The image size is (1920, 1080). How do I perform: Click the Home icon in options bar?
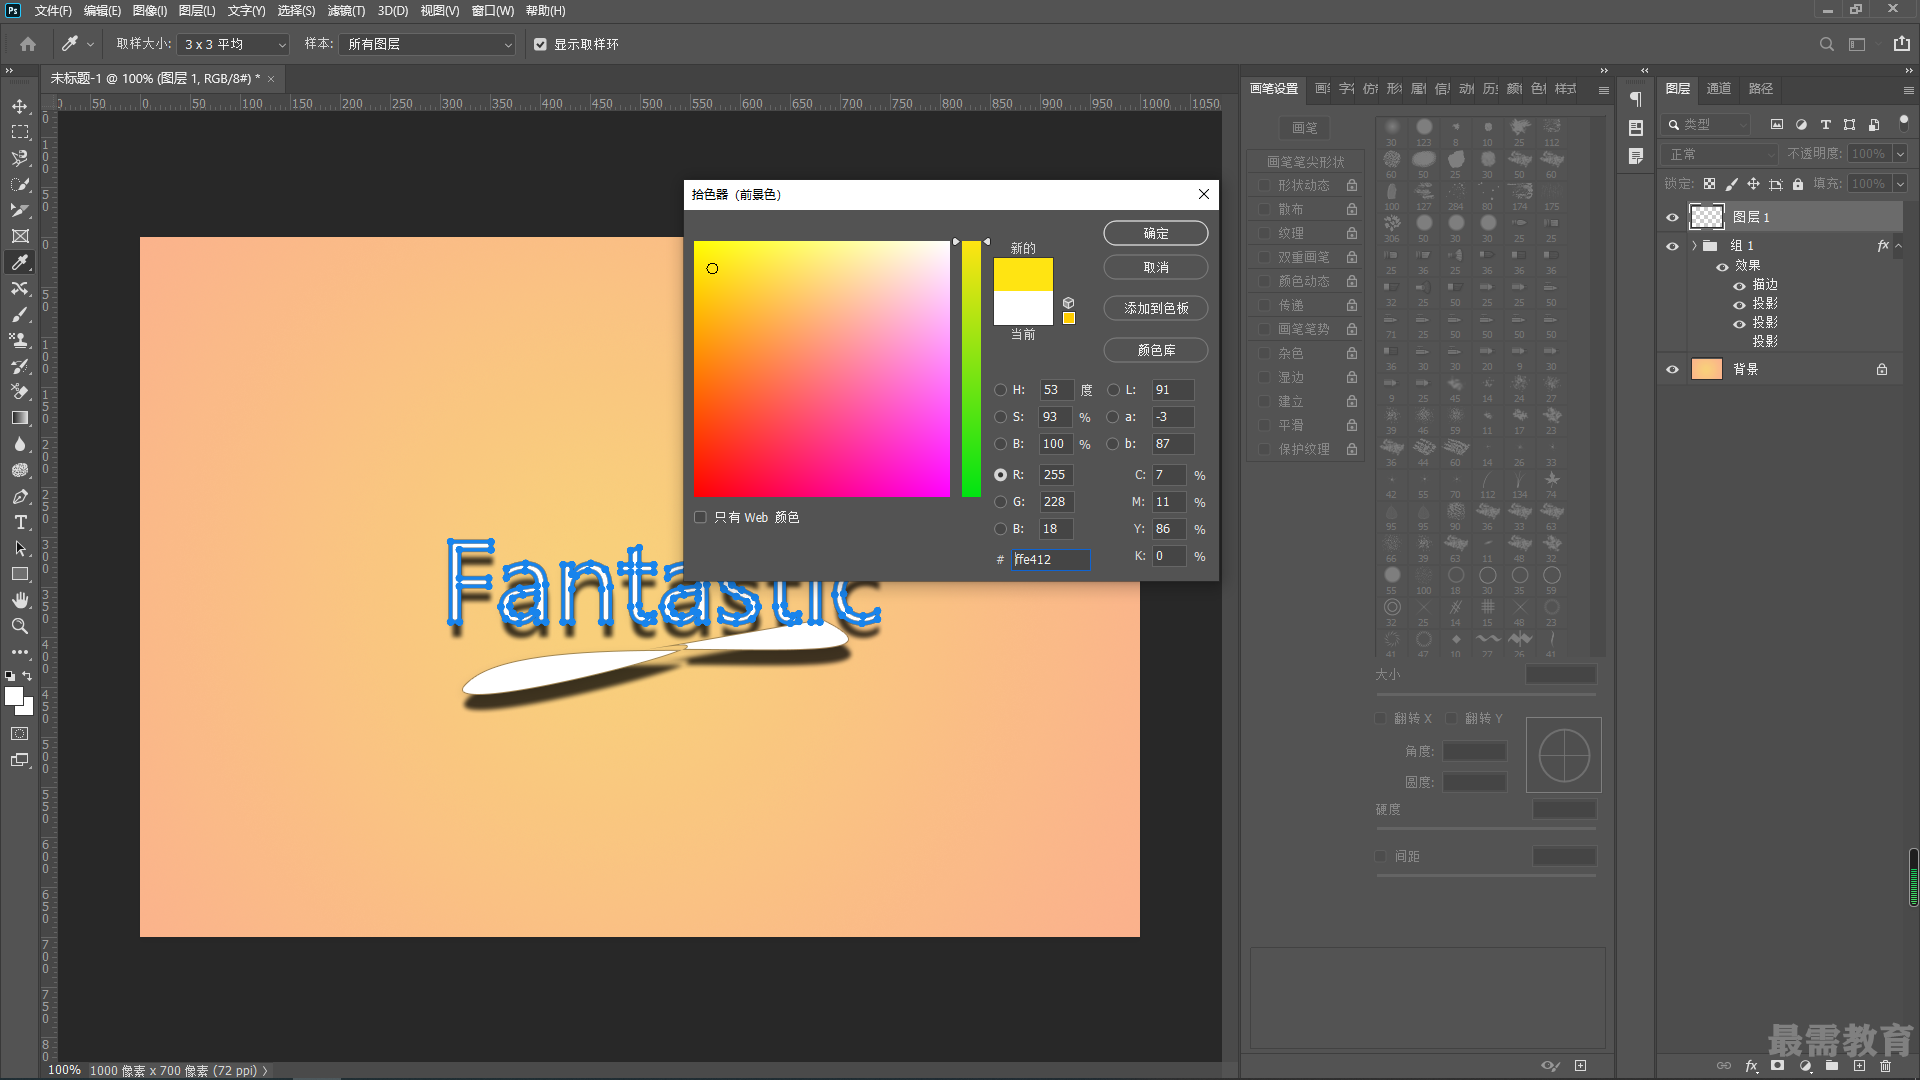(28, 44)
